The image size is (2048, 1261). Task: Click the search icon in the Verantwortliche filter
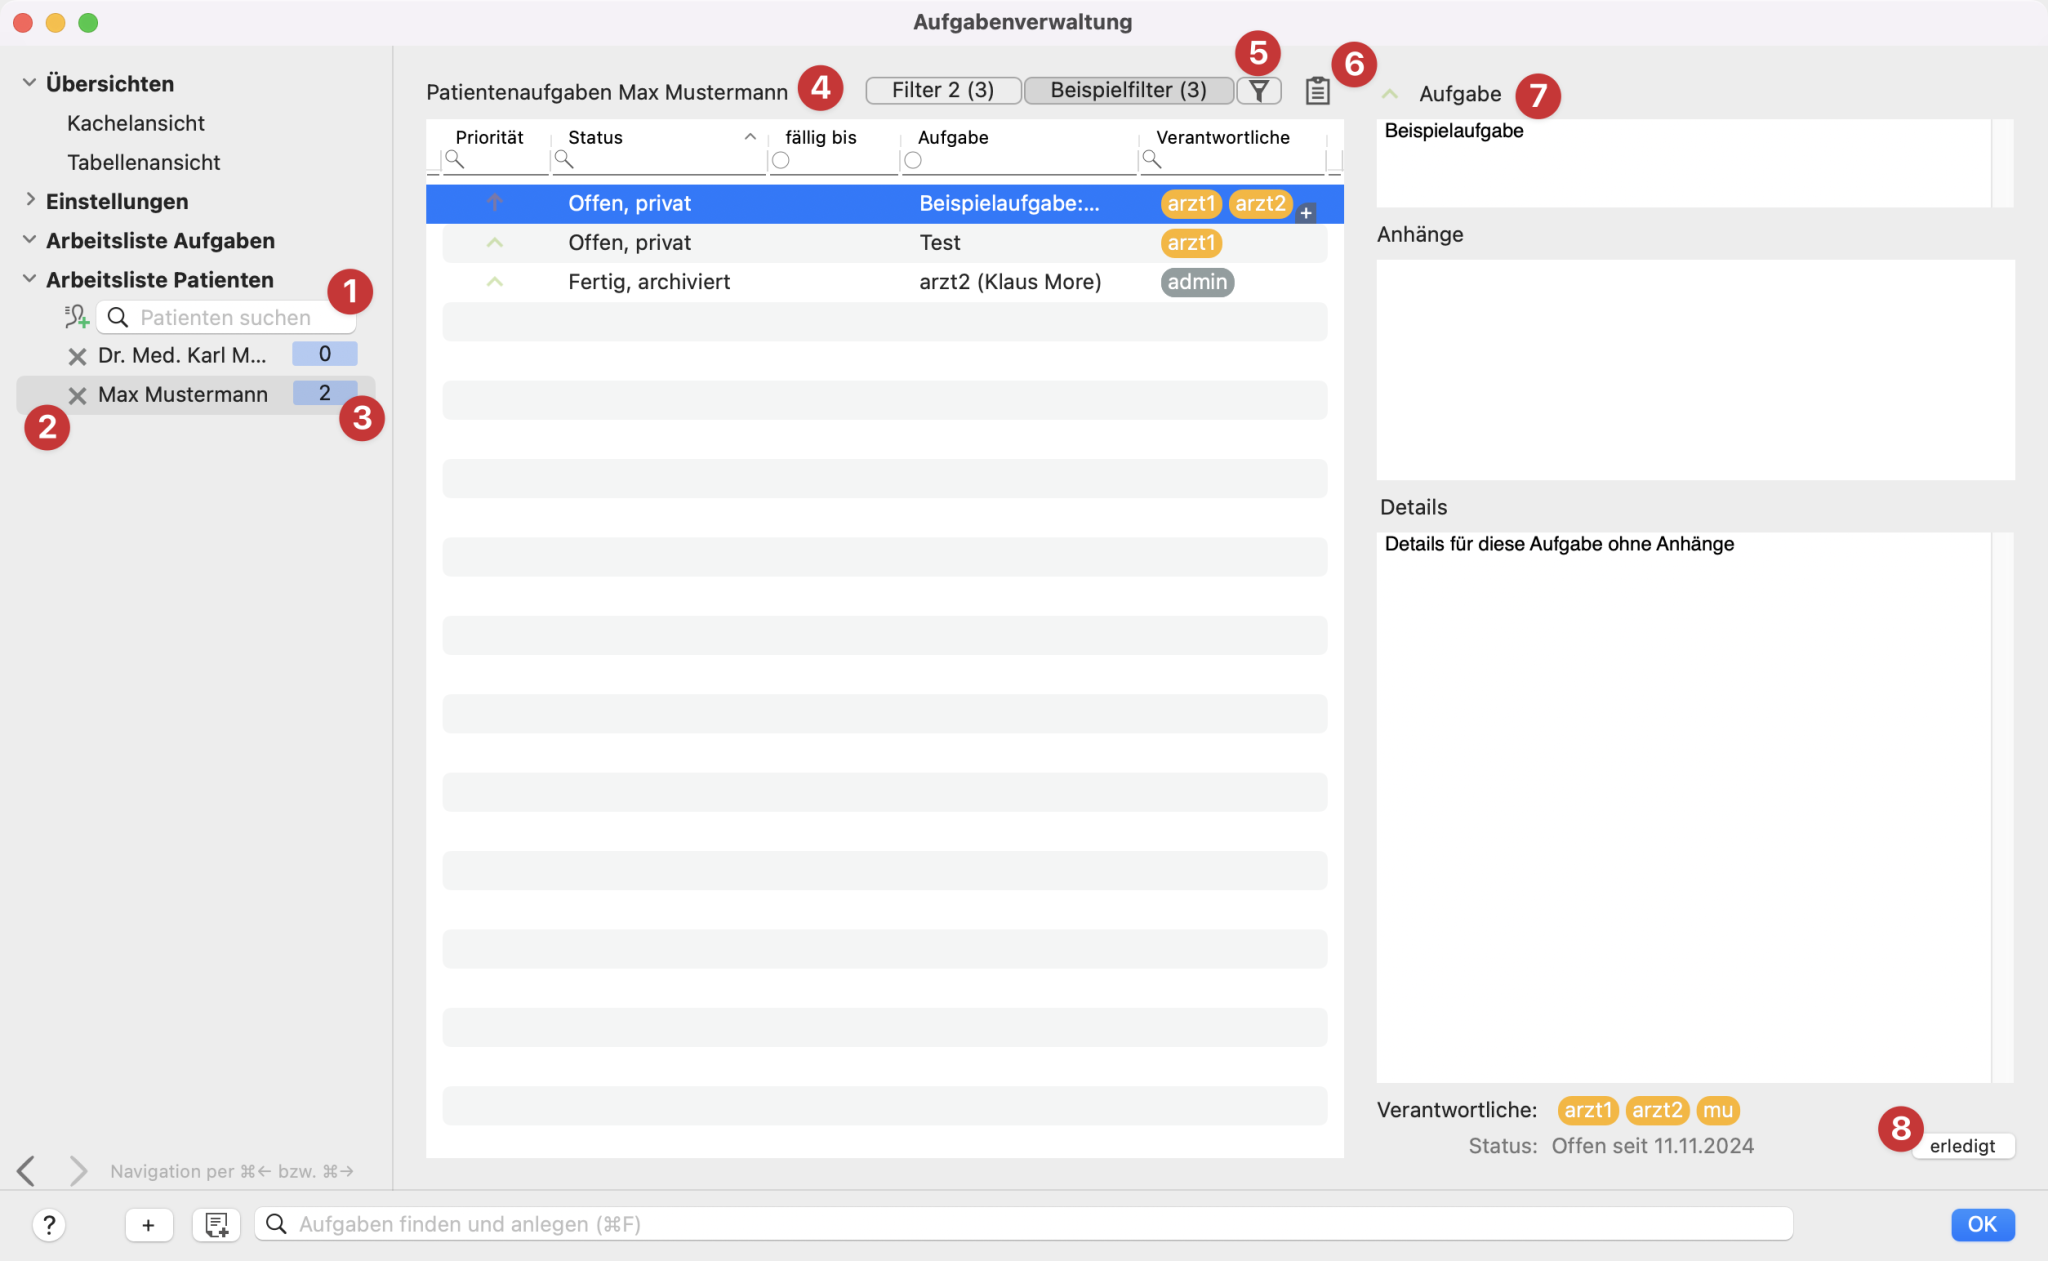tap(1152, 160)
